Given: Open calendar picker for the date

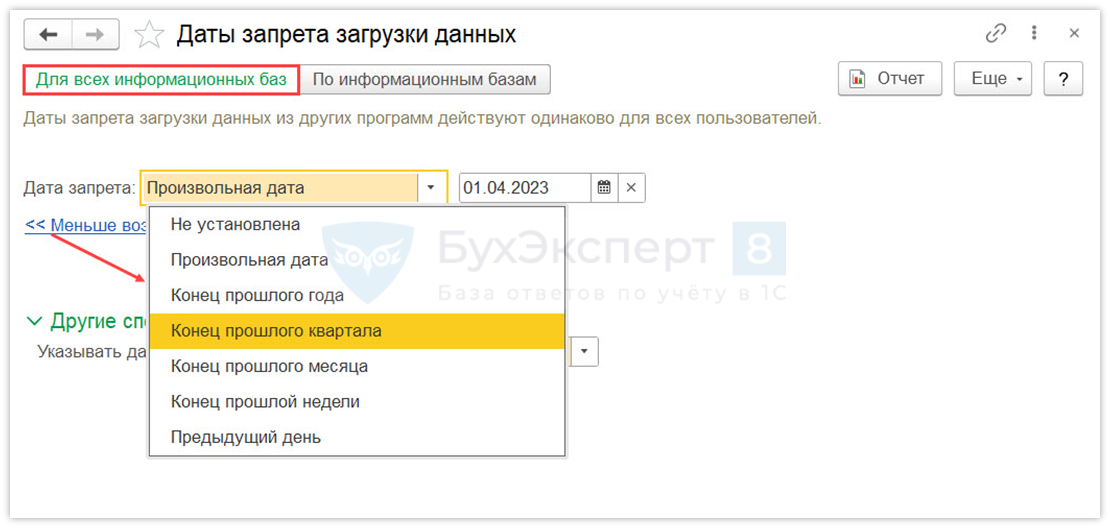Looking at the screenshot, I should coord(604,187).
